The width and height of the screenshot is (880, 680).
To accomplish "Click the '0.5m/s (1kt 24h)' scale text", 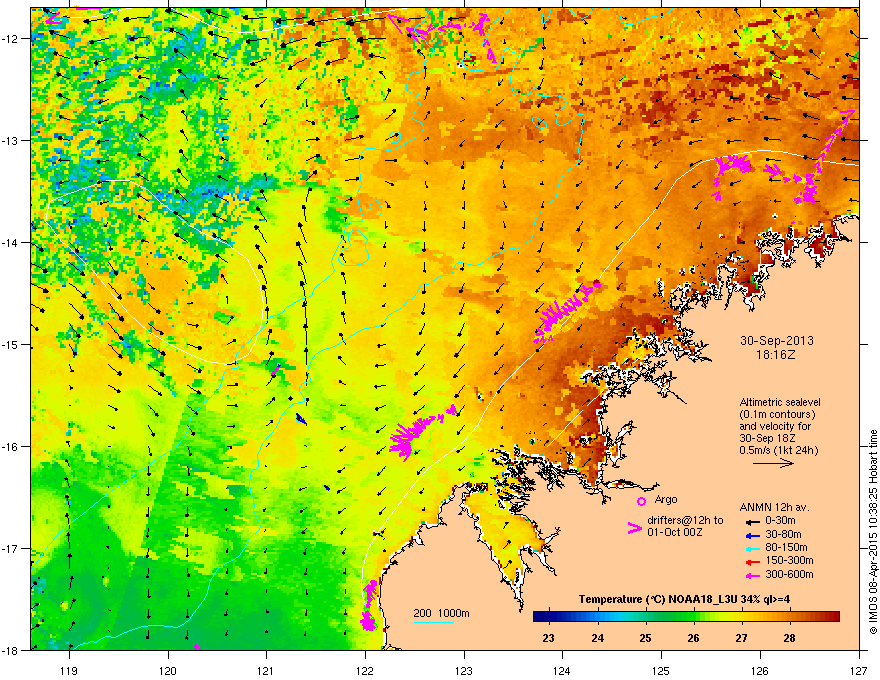I will (779, 450).
